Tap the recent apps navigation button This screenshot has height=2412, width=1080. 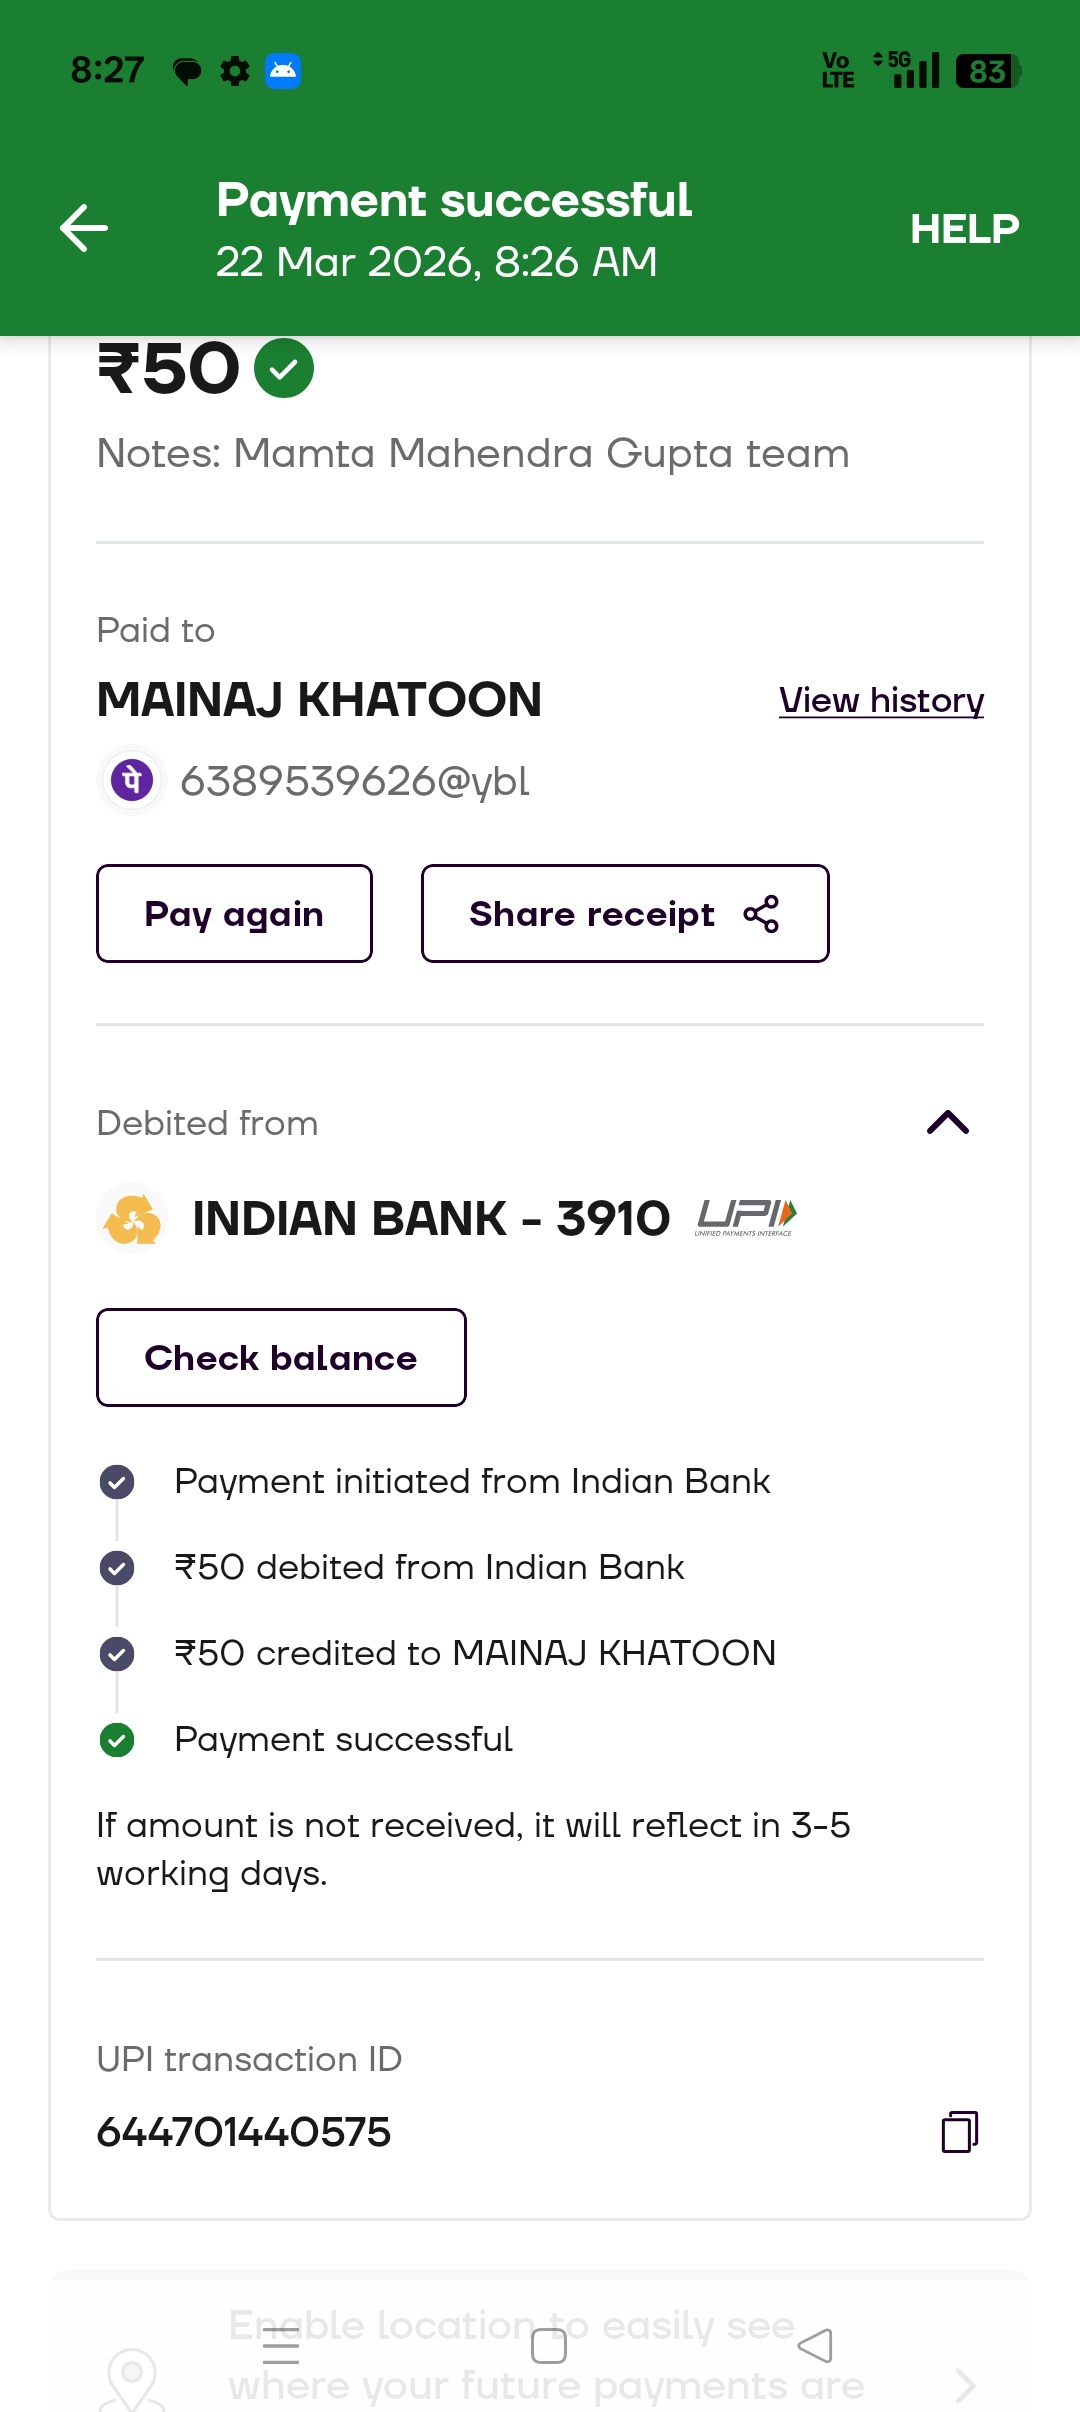[281, 2345]
